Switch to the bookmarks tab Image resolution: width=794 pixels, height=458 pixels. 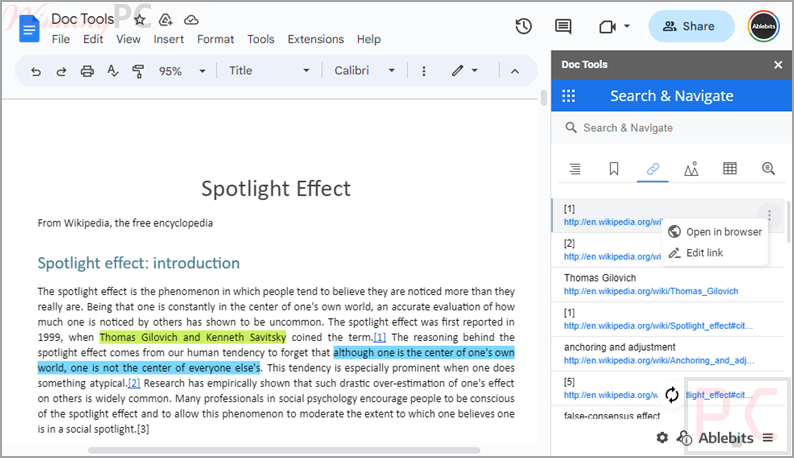614,169
